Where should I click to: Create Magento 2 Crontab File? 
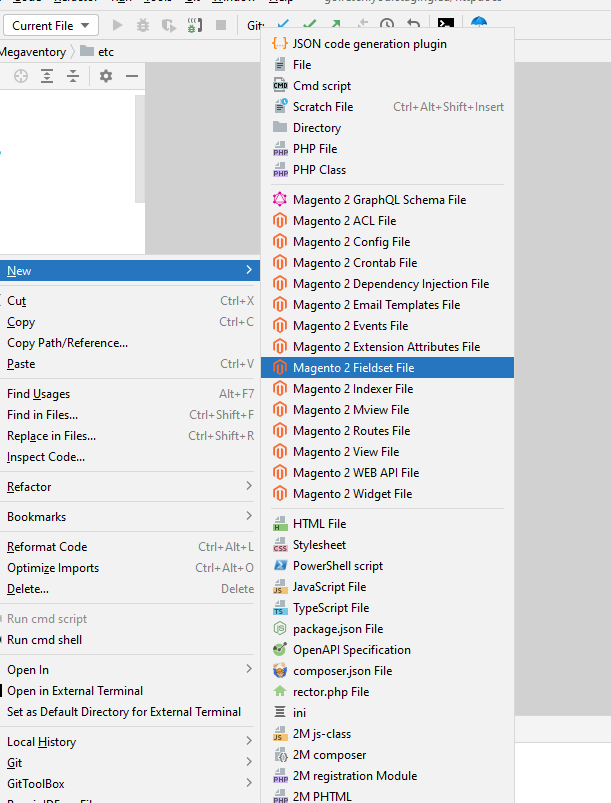click(387, 263)
